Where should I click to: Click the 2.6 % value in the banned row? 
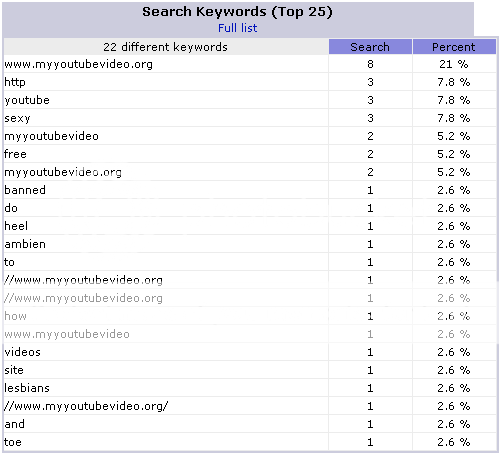[x=454, y=190]
